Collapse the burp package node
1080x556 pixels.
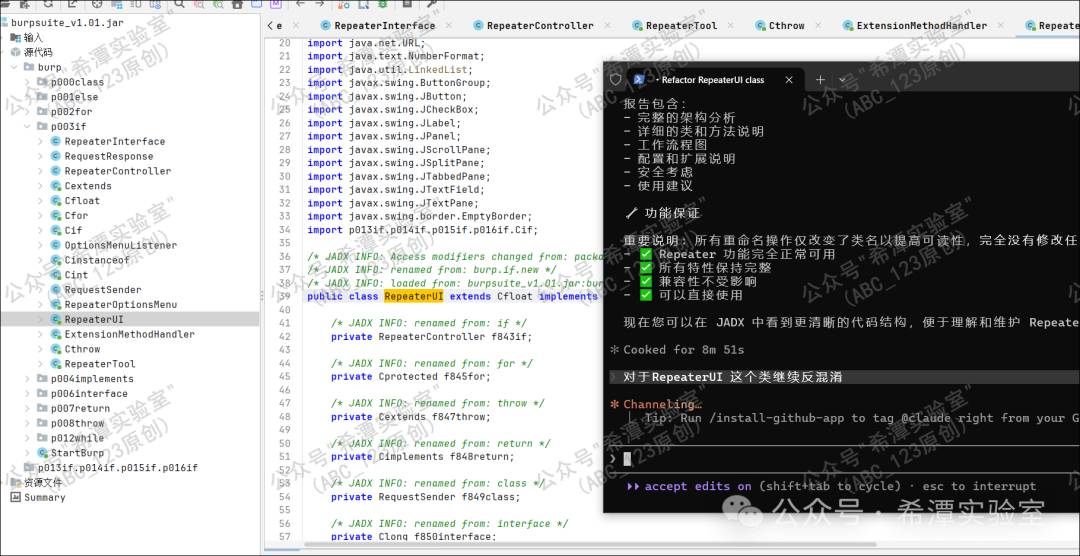[x=14, y=67]
